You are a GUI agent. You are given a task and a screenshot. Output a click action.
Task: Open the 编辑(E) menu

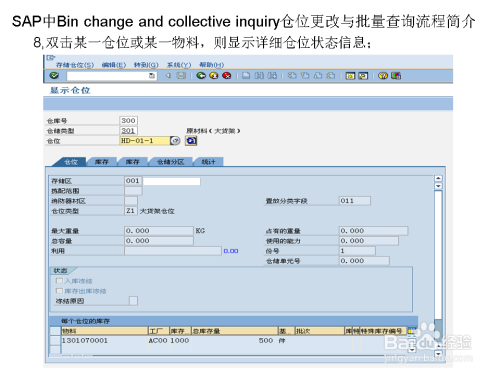(x=114, y=65)
